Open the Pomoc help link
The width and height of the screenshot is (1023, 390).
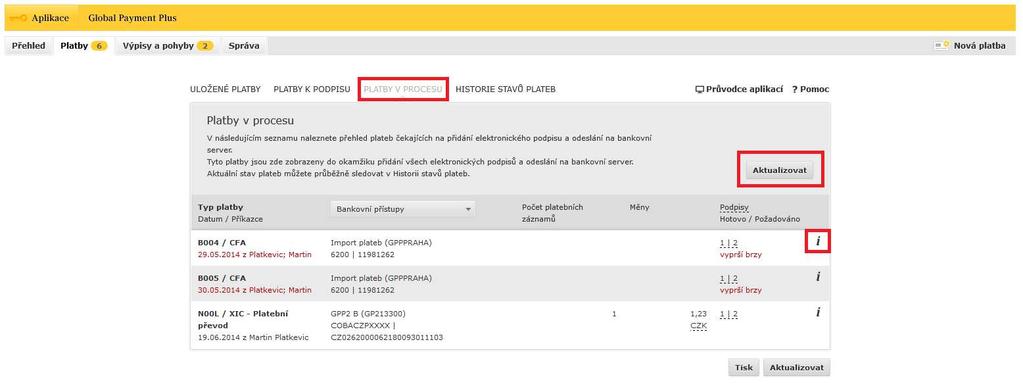click(811, 89)
